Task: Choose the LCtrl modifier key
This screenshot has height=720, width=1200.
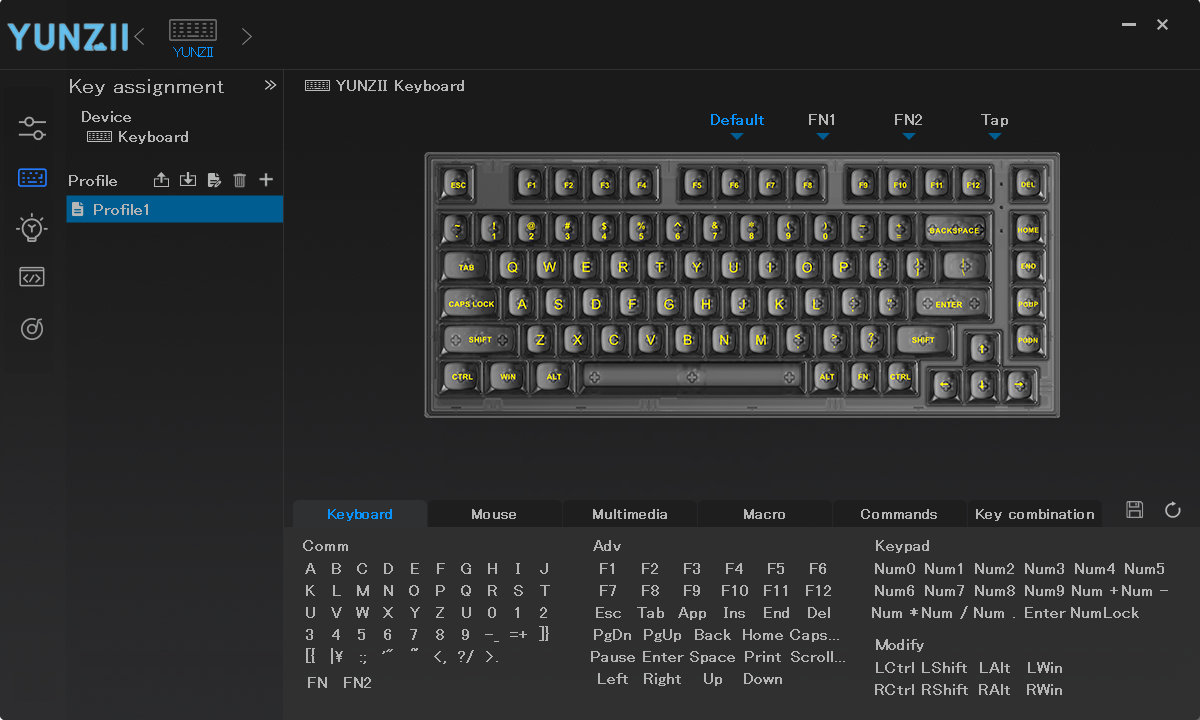Action: coord(892,668)
